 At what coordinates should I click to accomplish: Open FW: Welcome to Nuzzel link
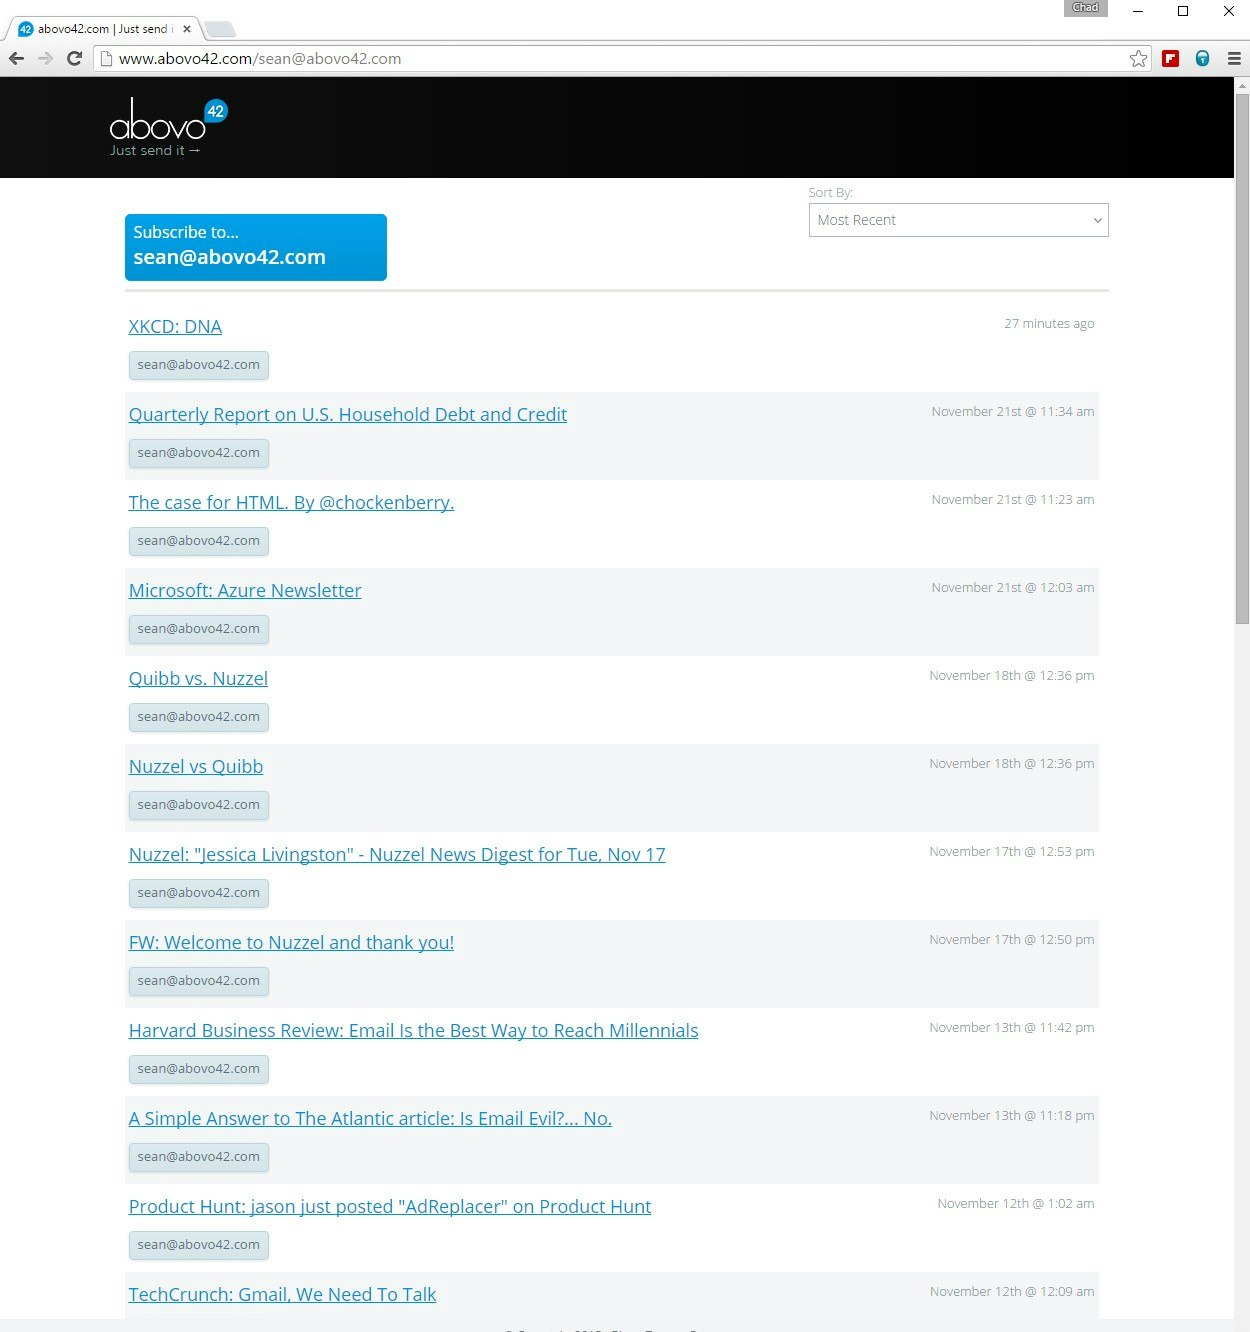coord(291,943)
